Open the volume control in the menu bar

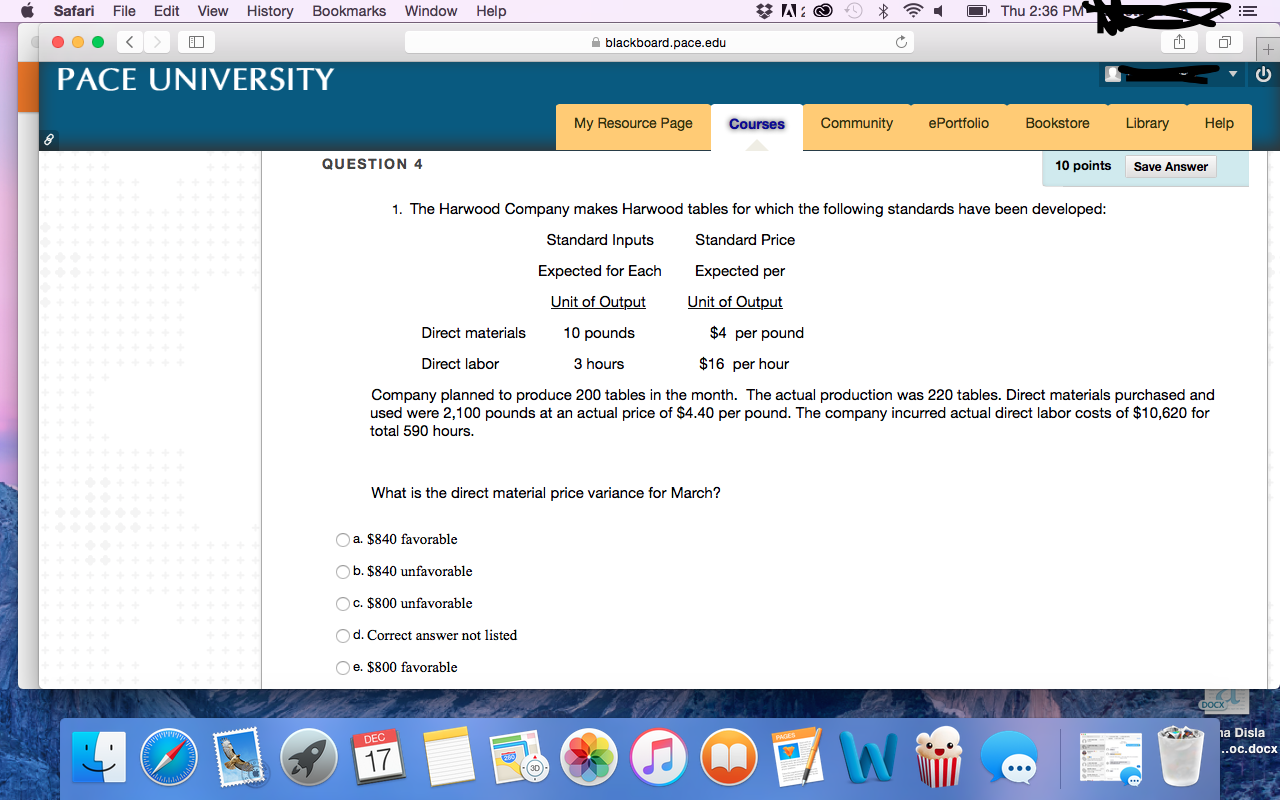click(940, 11)
